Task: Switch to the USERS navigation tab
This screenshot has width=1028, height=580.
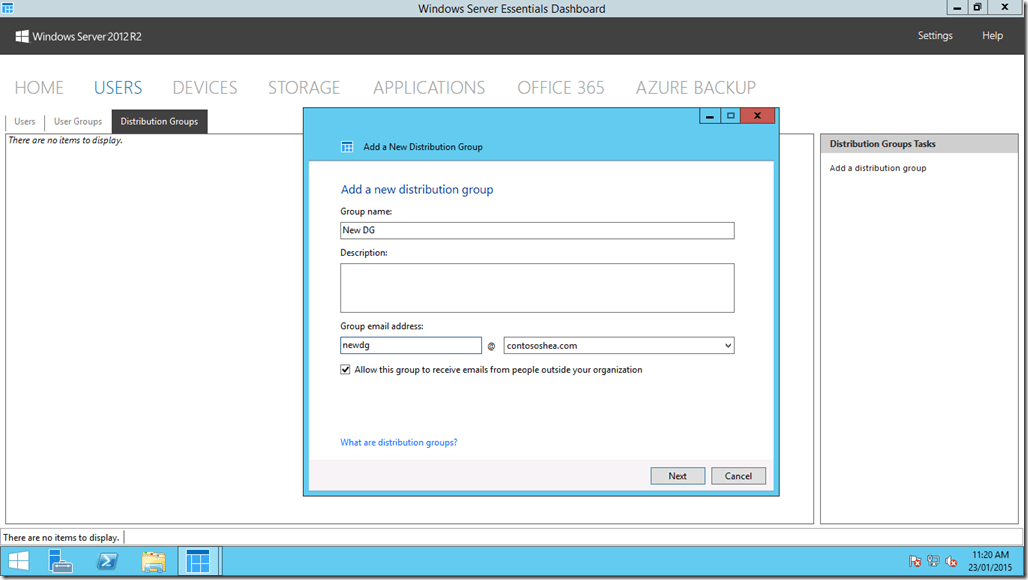Action: pyautogui.click(x=118, y=87)
